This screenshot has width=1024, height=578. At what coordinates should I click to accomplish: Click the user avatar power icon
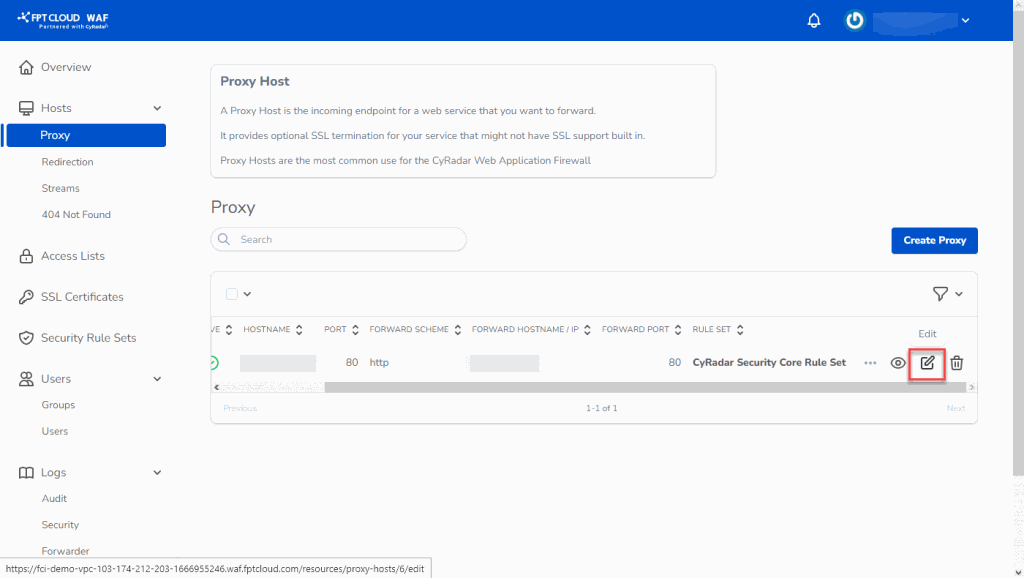click(854, 20)
